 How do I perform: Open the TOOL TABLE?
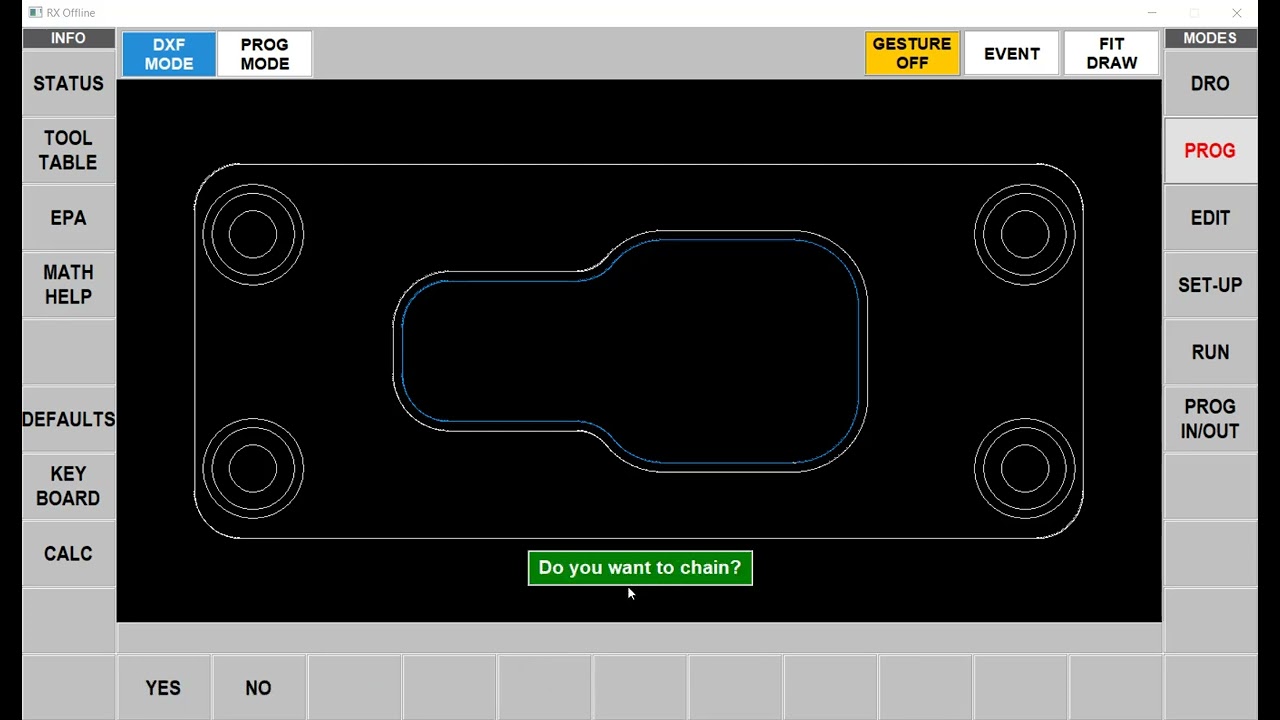tap(68, 150)
